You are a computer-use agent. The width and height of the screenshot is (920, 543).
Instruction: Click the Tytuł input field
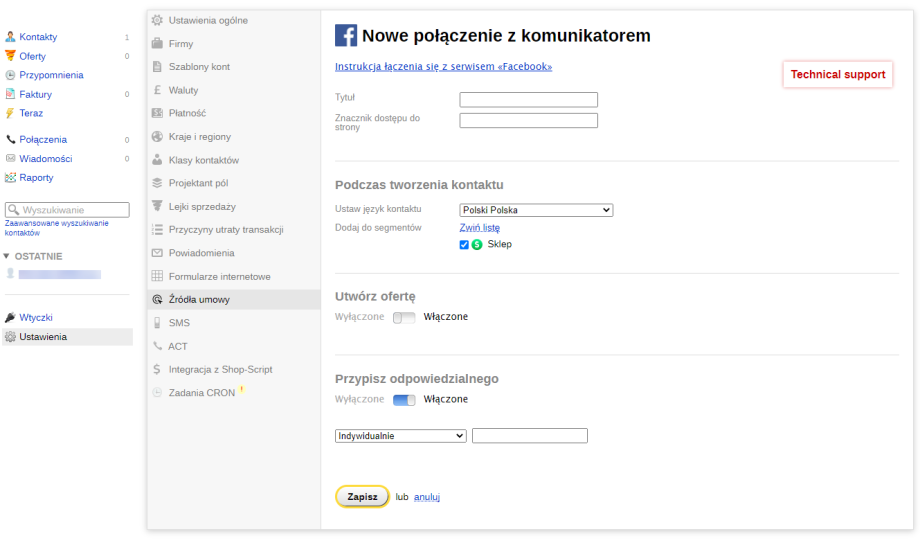click(x=529, y=99)
